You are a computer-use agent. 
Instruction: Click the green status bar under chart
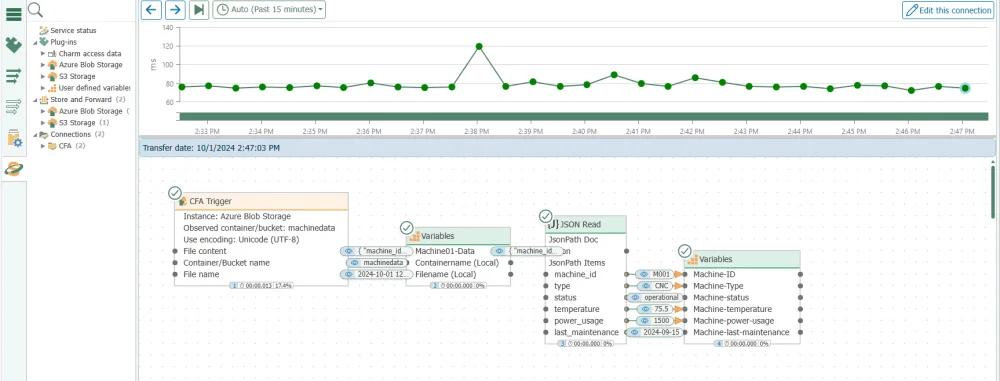pos(583,116)
